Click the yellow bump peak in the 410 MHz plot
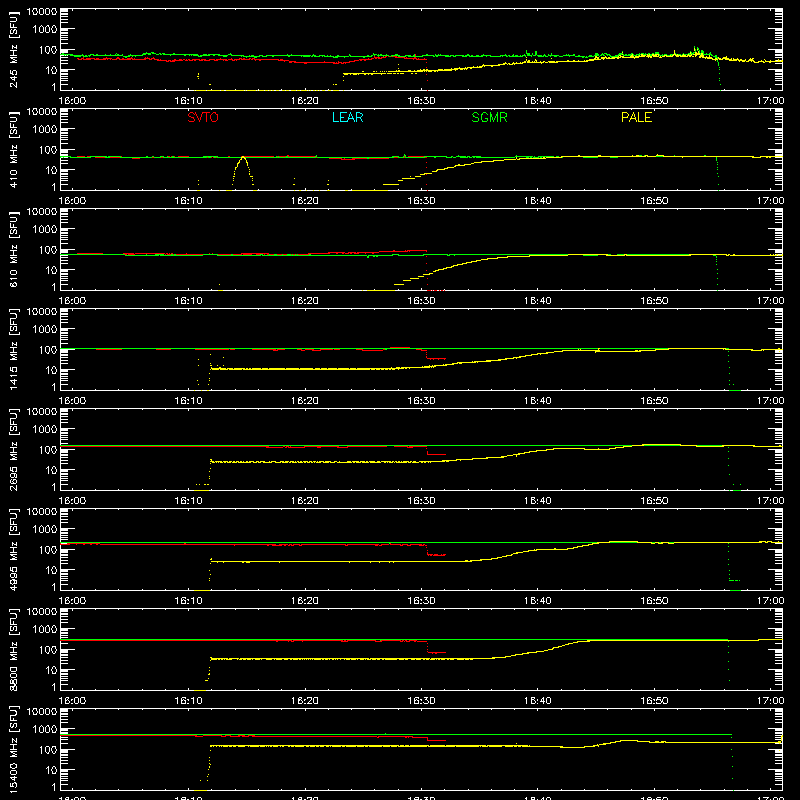The image size is (800, 800). click(x=243, y=158)
